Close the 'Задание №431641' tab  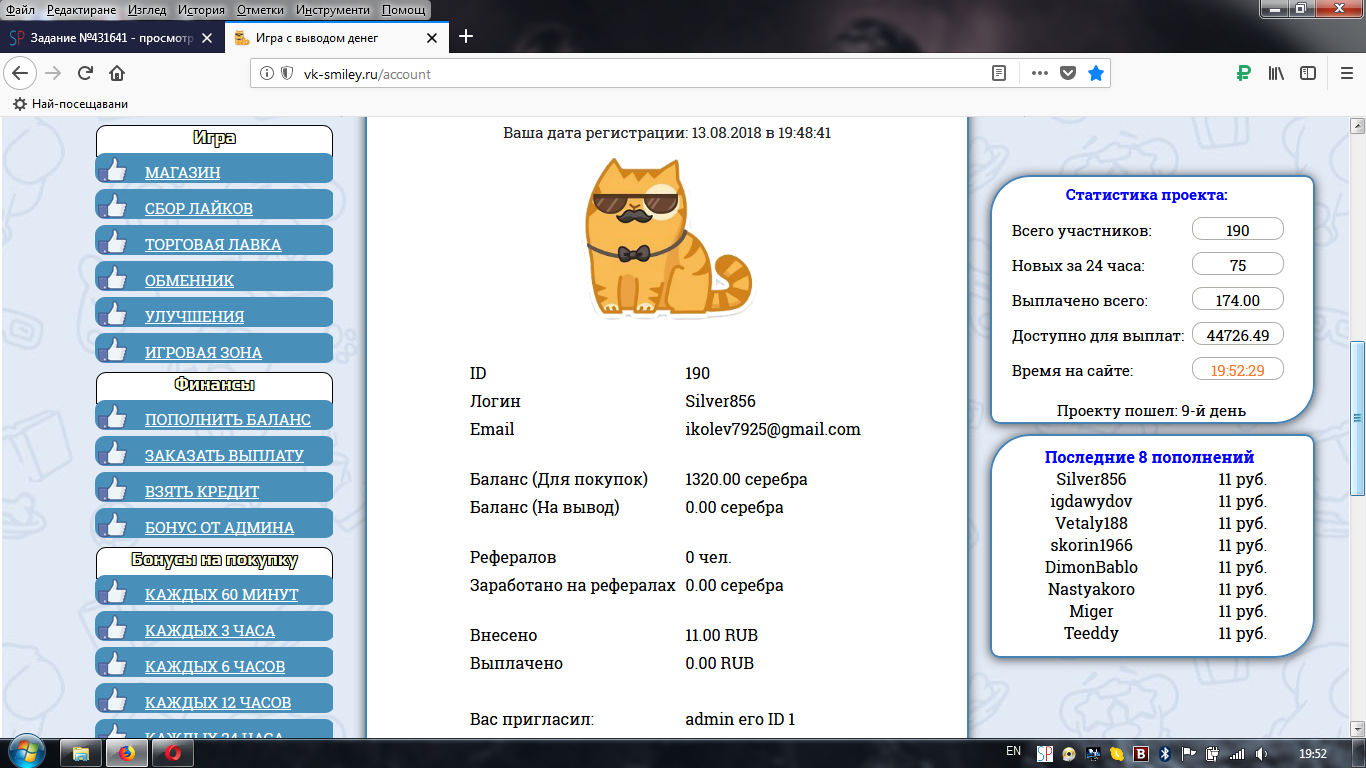tap(207, 38)
